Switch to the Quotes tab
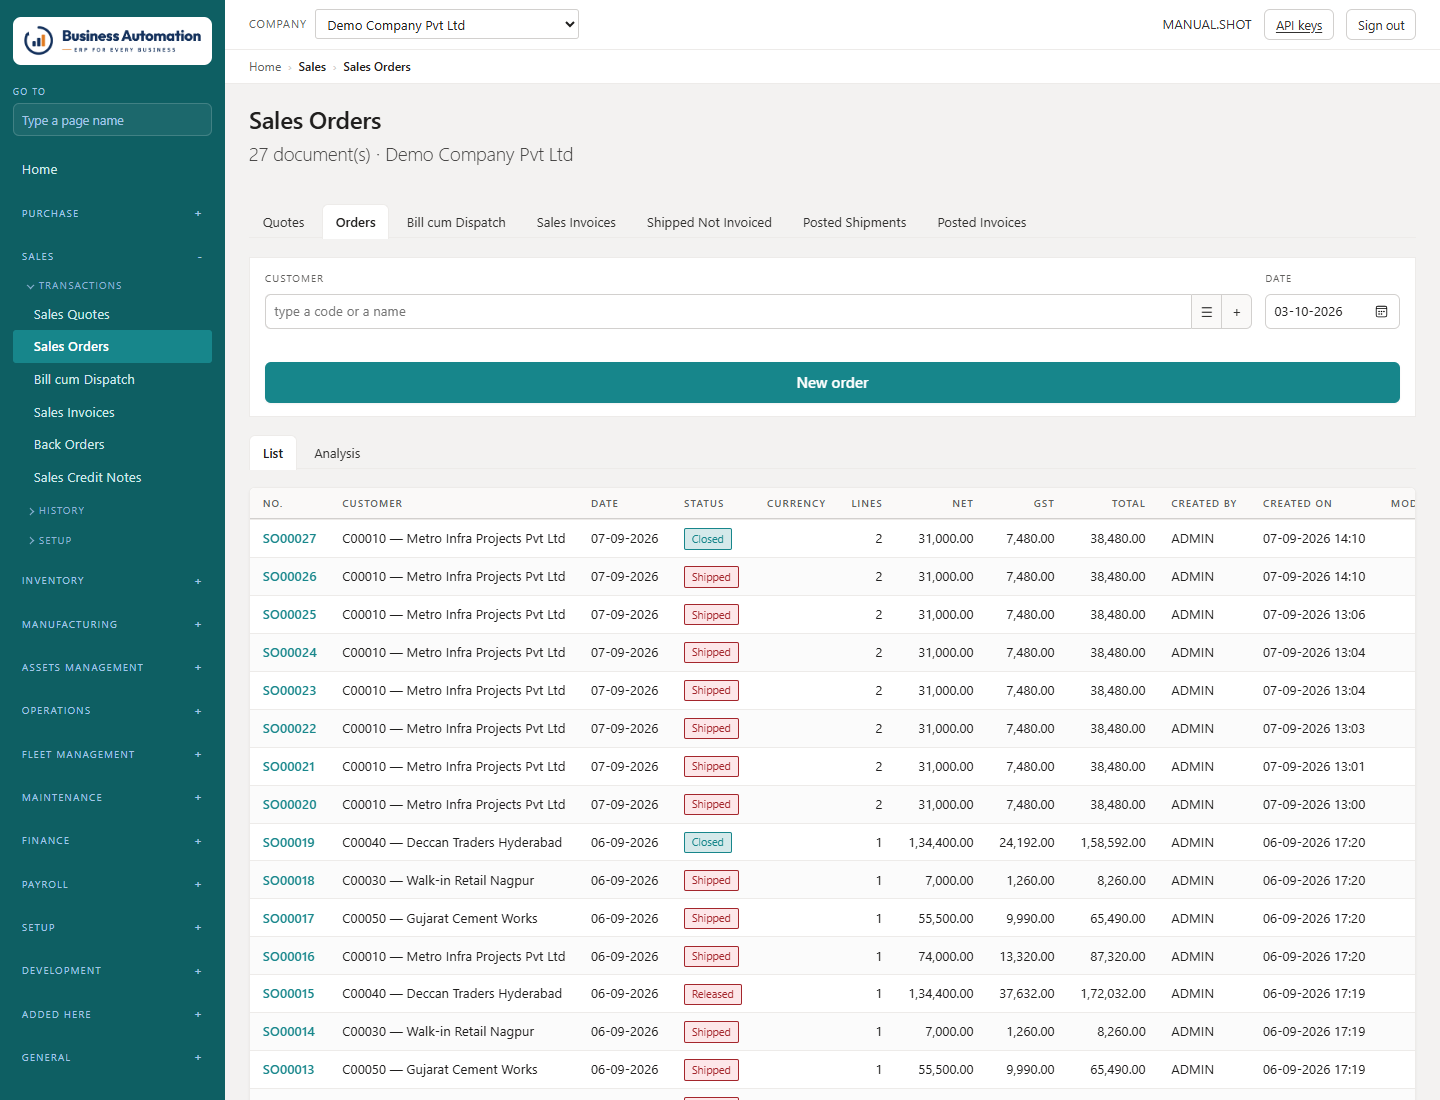The image size is (1440, 1100). pos(284,223)
